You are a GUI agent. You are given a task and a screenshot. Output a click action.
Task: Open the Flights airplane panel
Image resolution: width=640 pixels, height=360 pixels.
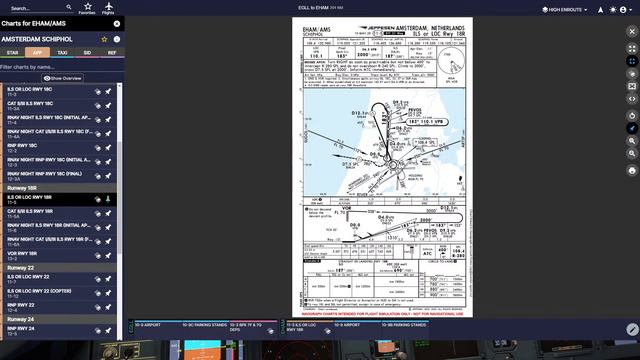click(108, 8)
